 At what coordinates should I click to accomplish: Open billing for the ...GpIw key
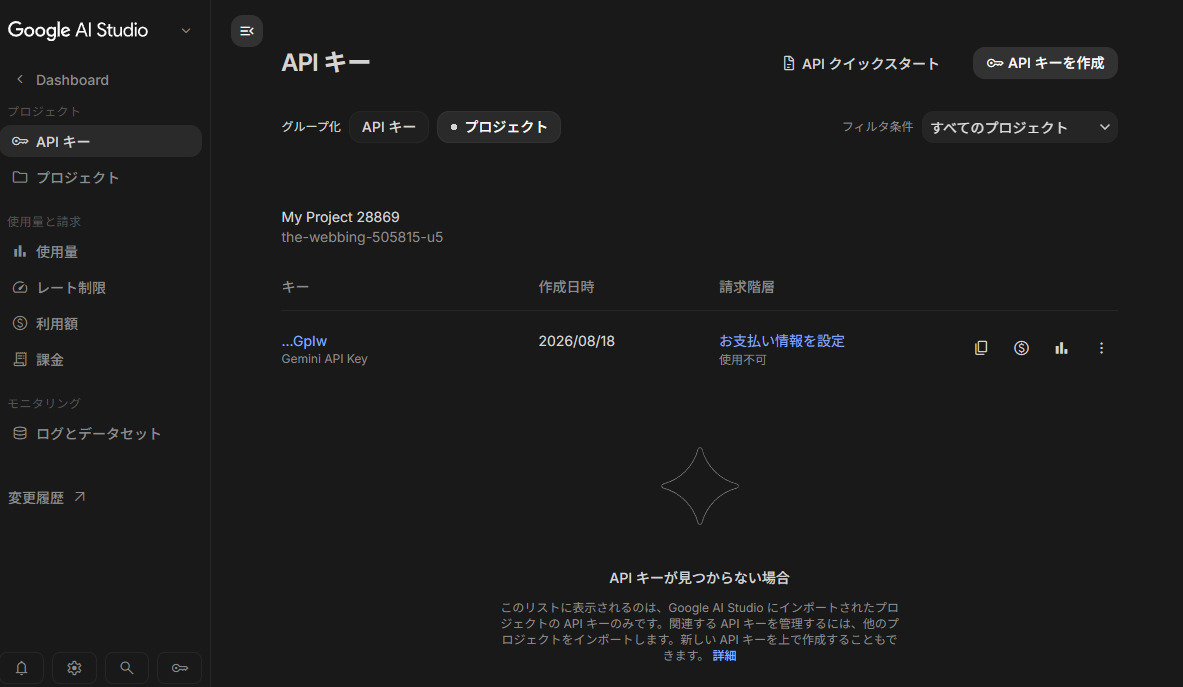pyautogui.click(x=1021, y=348)
